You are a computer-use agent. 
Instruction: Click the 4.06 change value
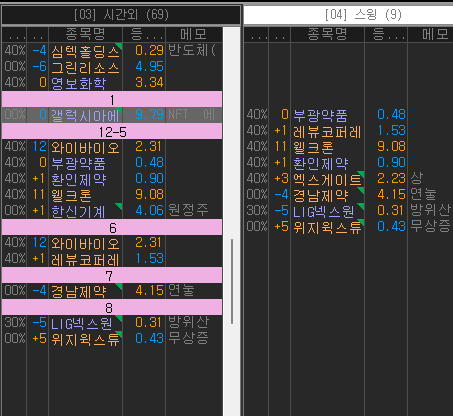[x=149, y=211]
